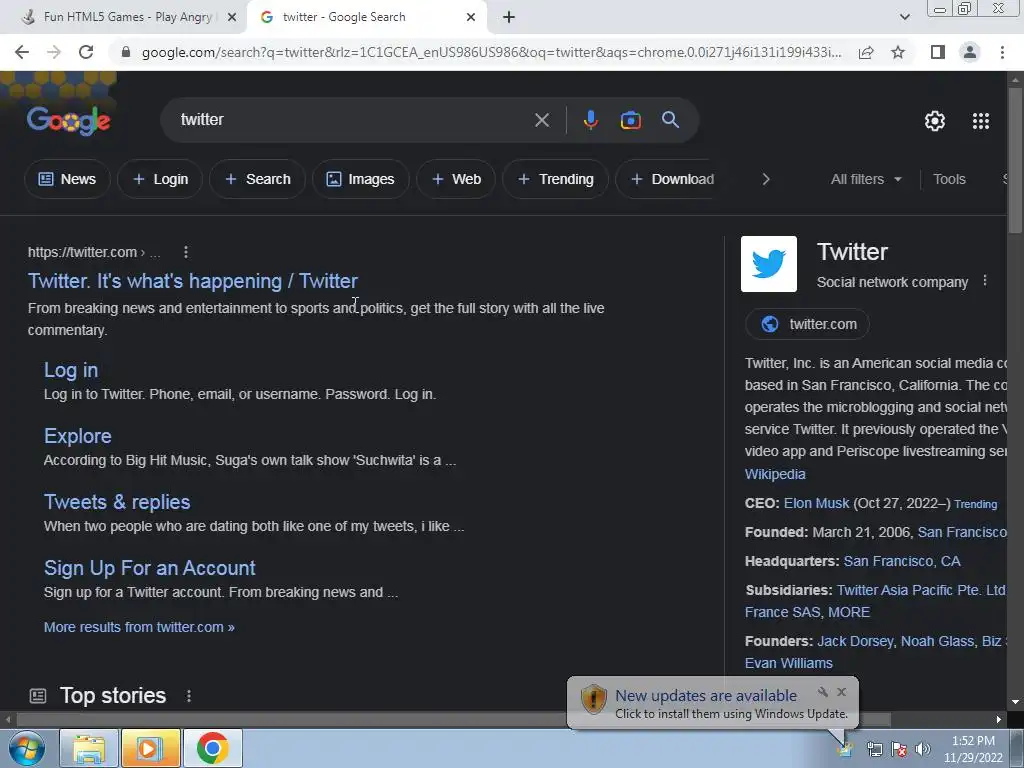1024x768 pixels.
Task: Open the Google apps grid
Action: 980,121
